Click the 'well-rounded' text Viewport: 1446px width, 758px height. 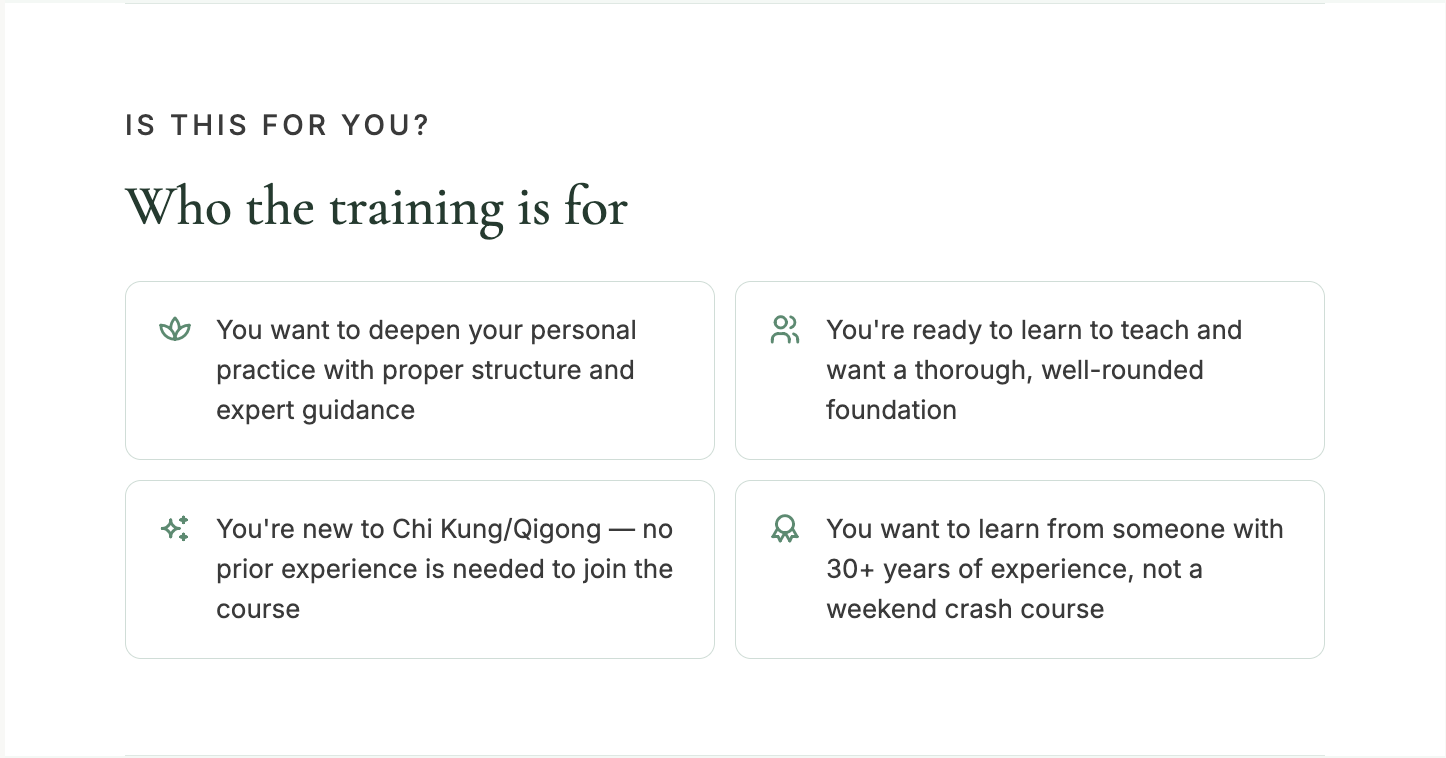(x=1122, y=370)
